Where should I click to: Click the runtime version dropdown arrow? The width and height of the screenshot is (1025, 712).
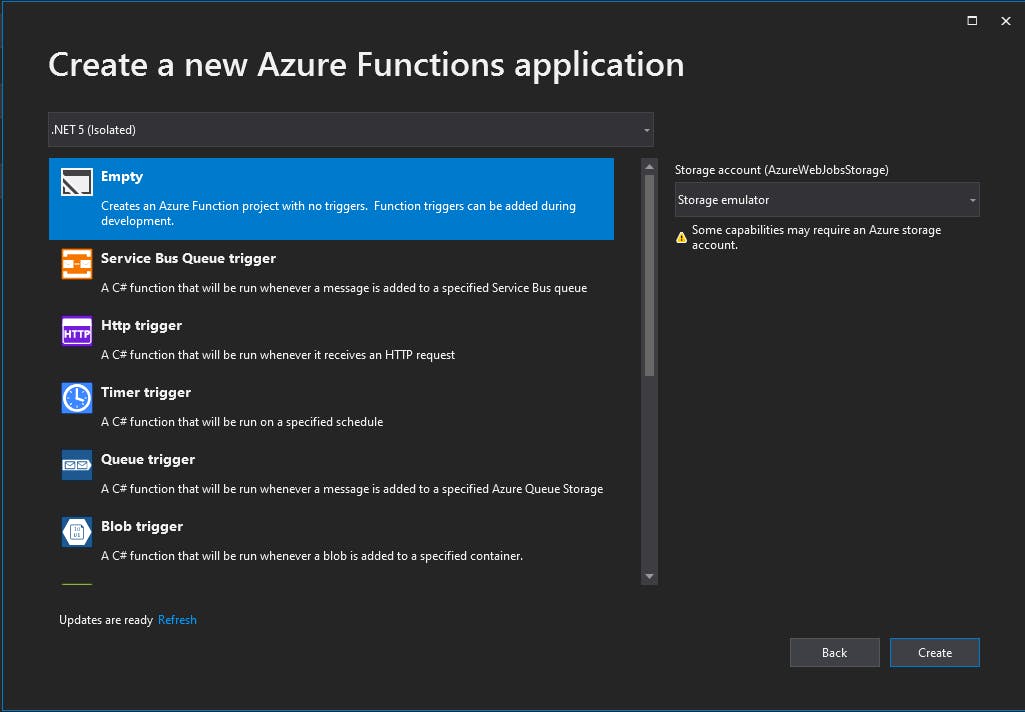[646, 130]
